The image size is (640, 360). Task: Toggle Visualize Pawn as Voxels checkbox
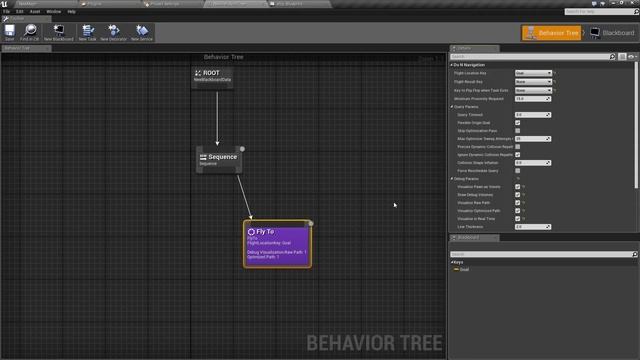[518, 187]
